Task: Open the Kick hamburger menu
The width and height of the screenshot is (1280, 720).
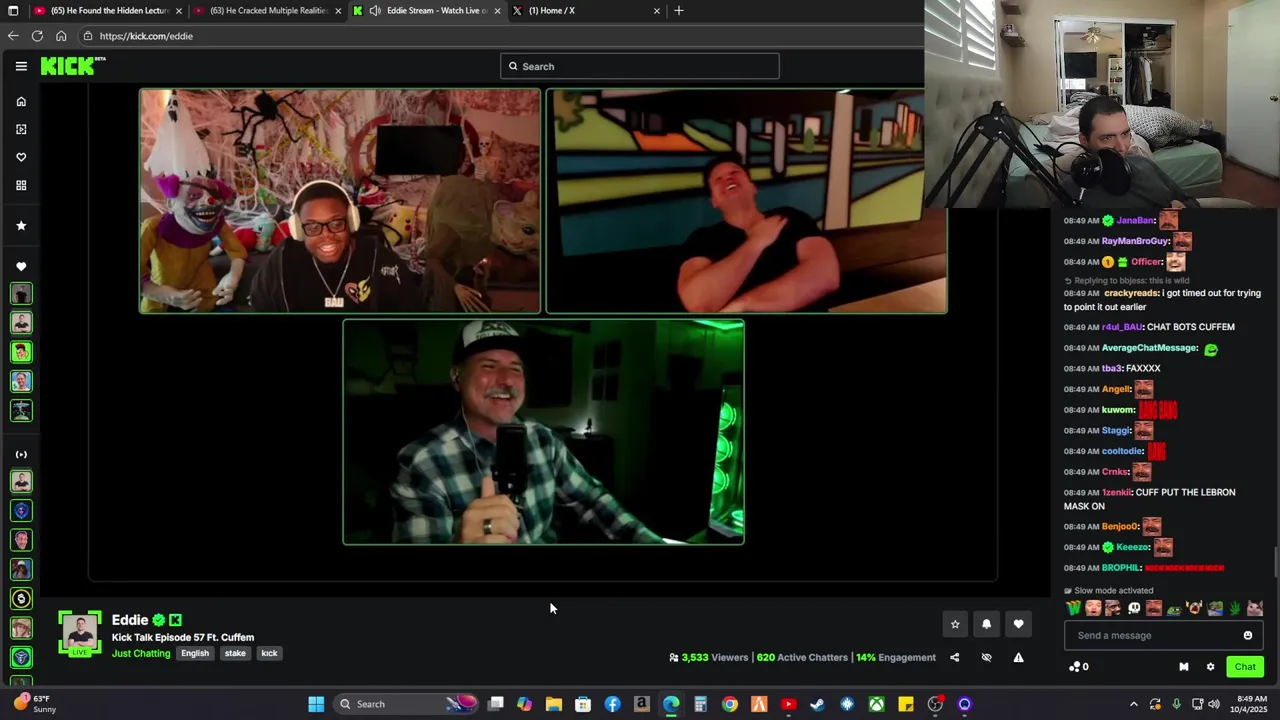Action: coord(21,66)
